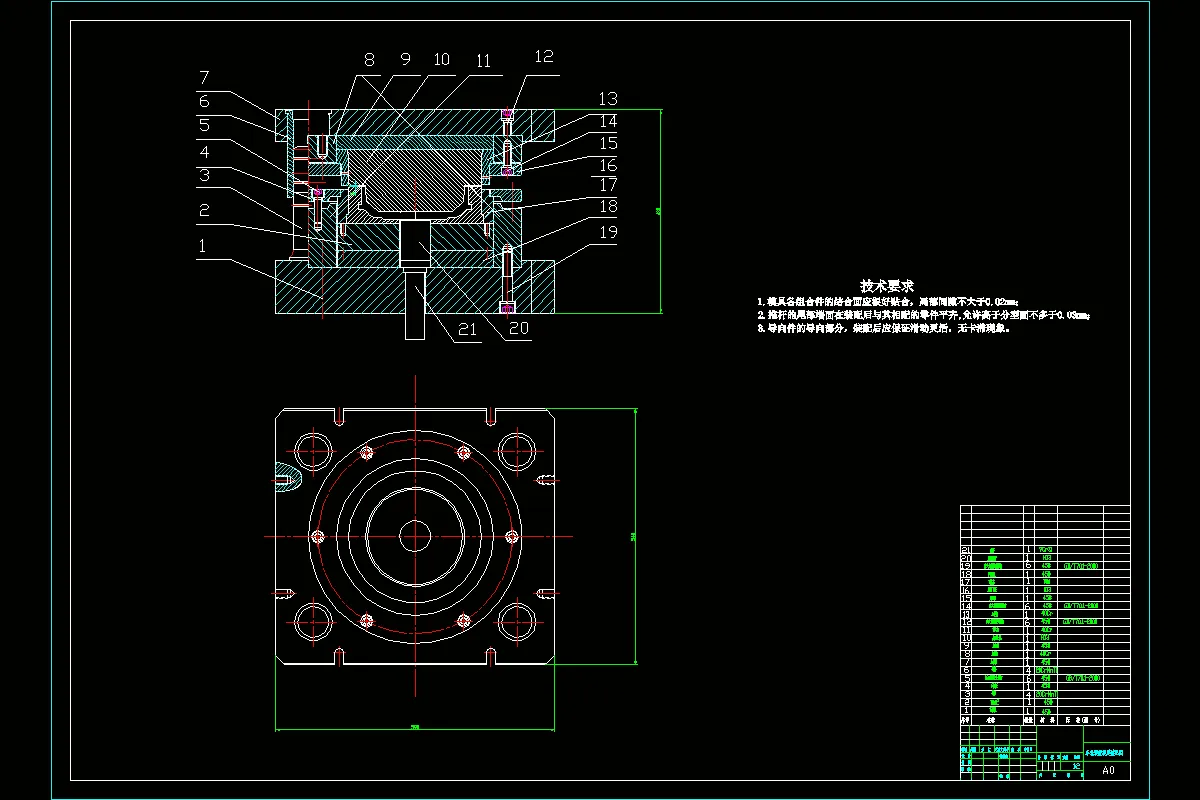Select technical requirement line 3 about guide parts
The height and width of the screenshot is (800, 1200).
(883, 328)
